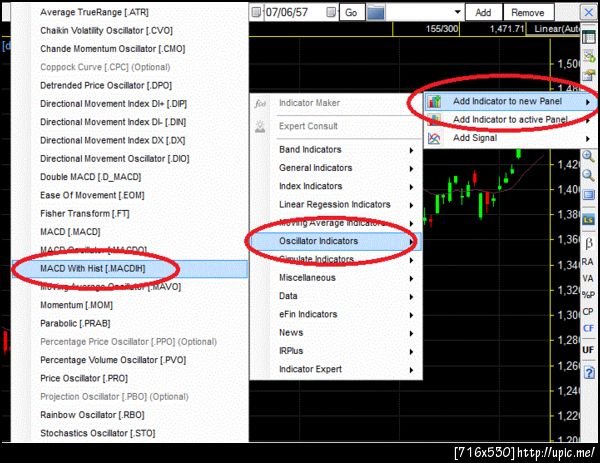Click the zoom out magnifier icon

pyautogui.click(x=588, y=176)
